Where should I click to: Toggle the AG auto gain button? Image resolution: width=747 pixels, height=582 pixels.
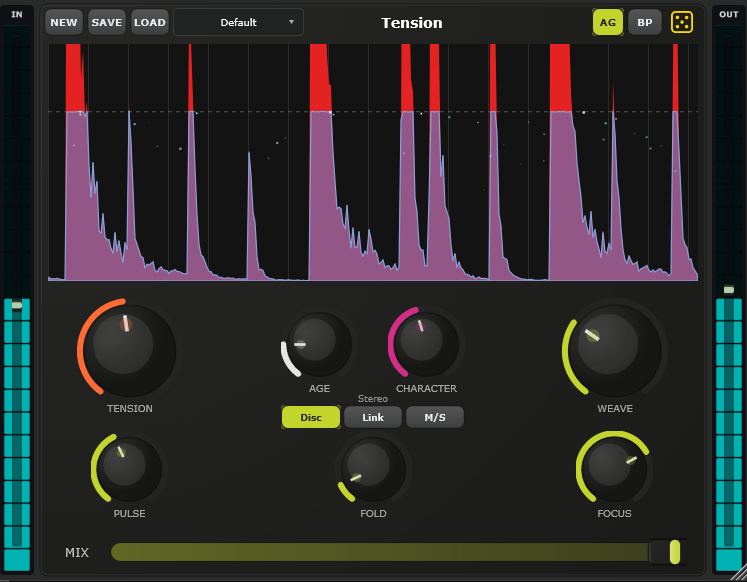[608, 22]
